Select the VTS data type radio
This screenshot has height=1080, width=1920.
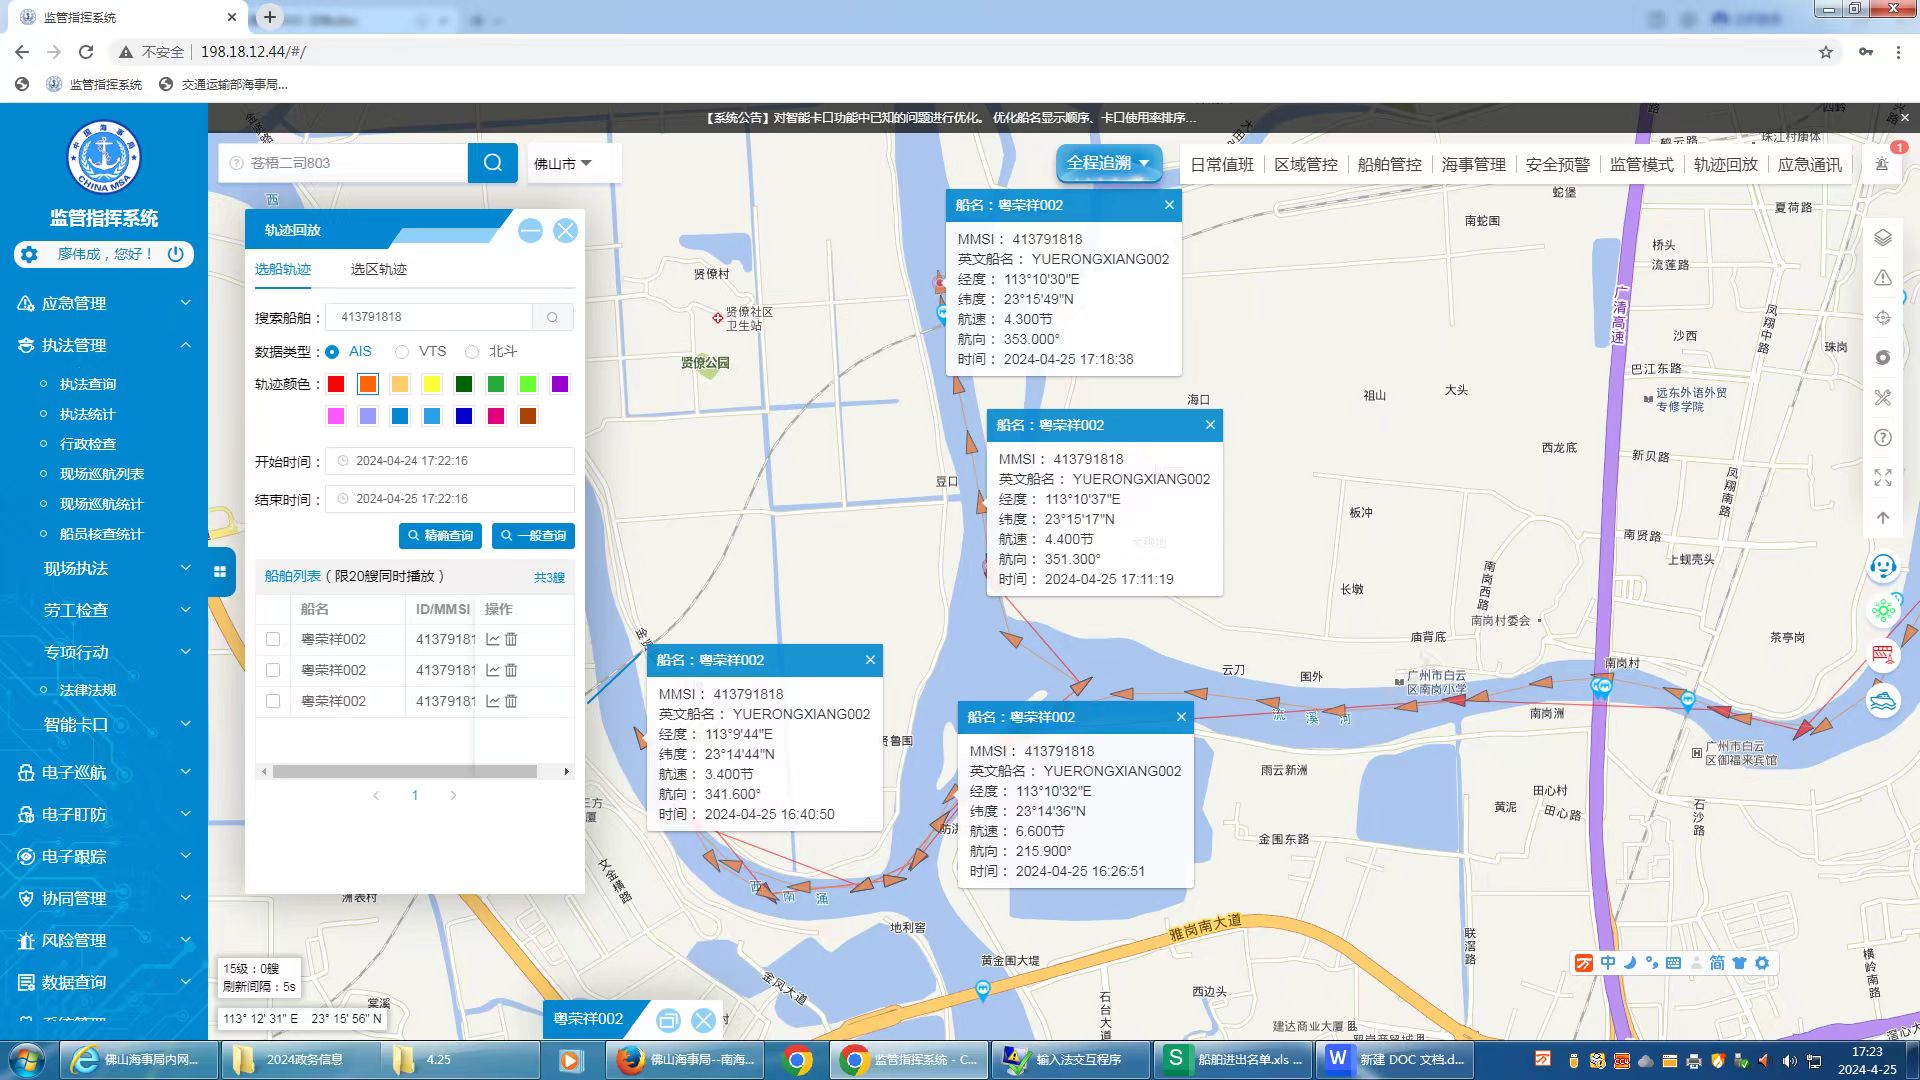(x=402, y=352)
